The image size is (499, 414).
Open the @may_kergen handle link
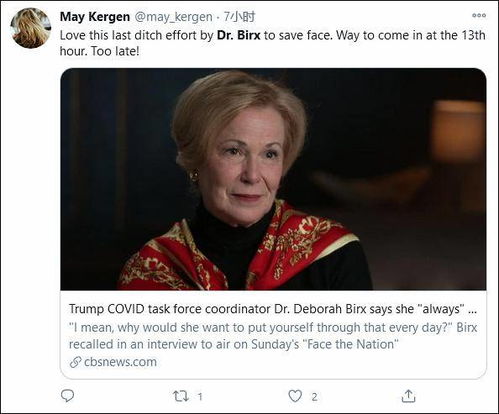173,17
